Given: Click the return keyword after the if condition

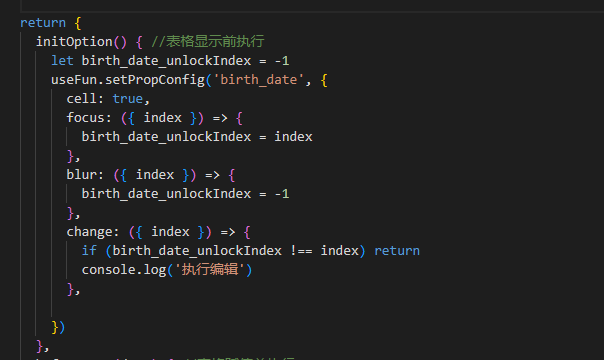Looking at the screenshot, I should (397, 251).
